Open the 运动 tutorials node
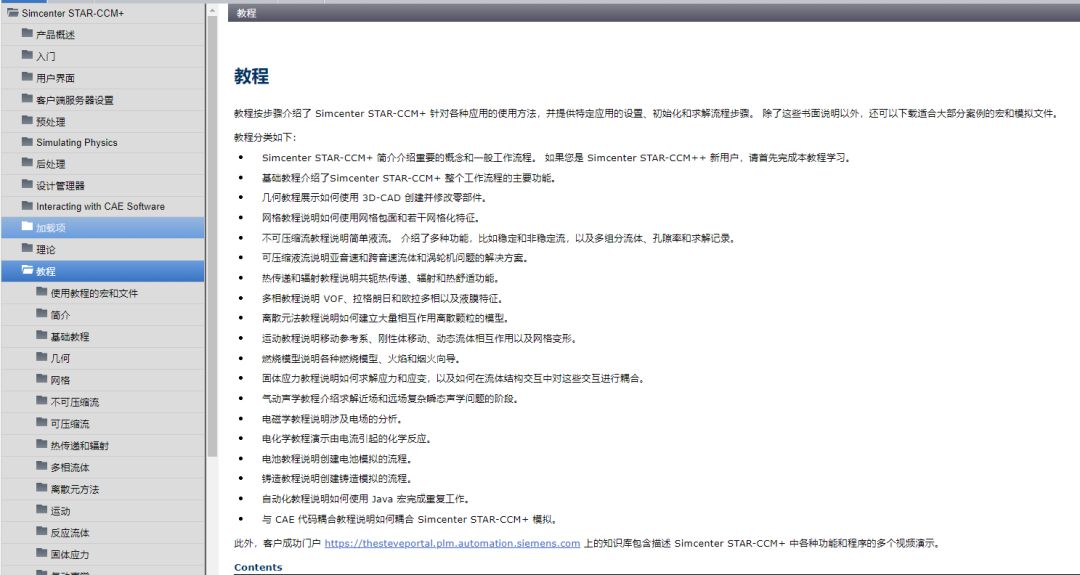The height and width of the screenshot is (575, 1080). (60, 510)
